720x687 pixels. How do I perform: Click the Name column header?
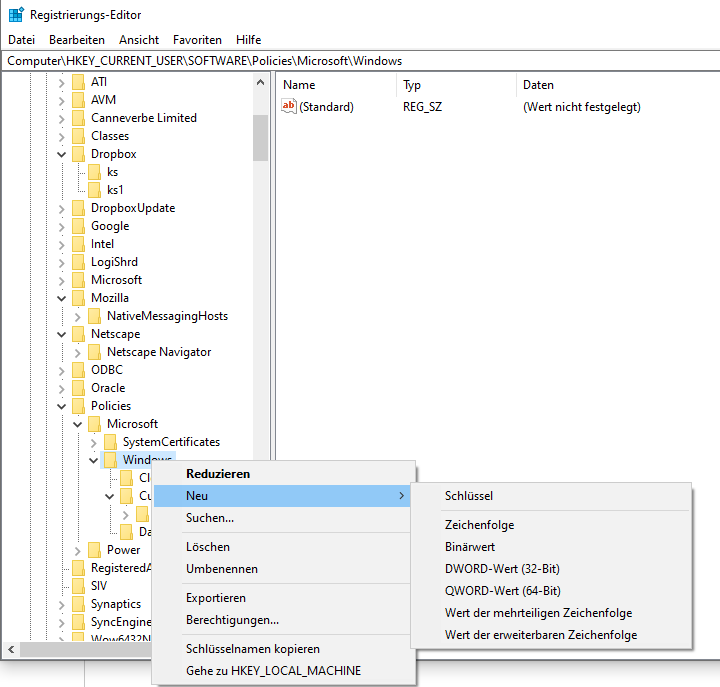coord(337,85)
